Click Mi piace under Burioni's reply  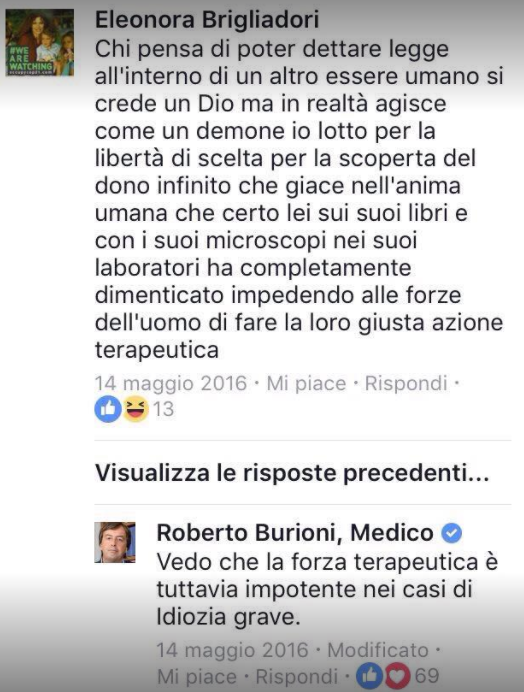197,677
